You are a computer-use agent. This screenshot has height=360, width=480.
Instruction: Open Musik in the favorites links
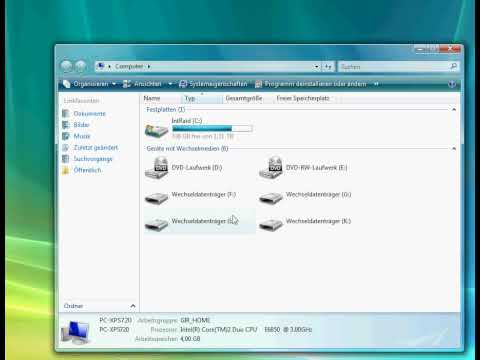[82, 136]
